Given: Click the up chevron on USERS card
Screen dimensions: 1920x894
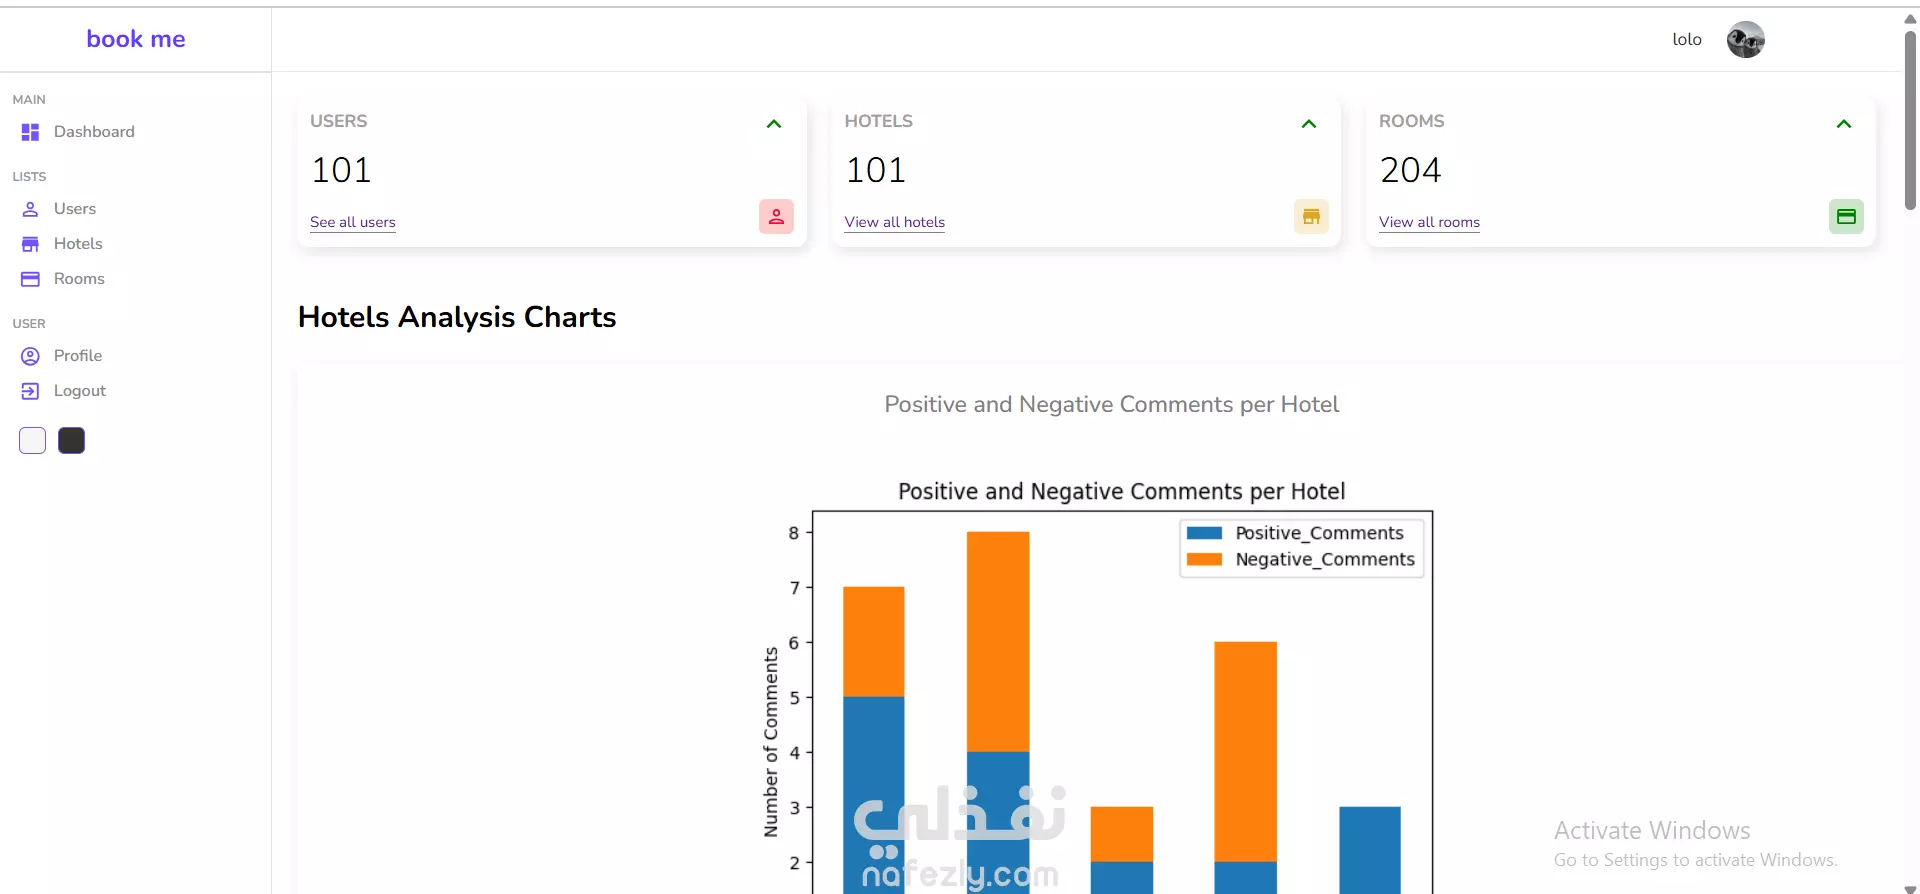Looking at the screenshot, I should tap(774, 124).
